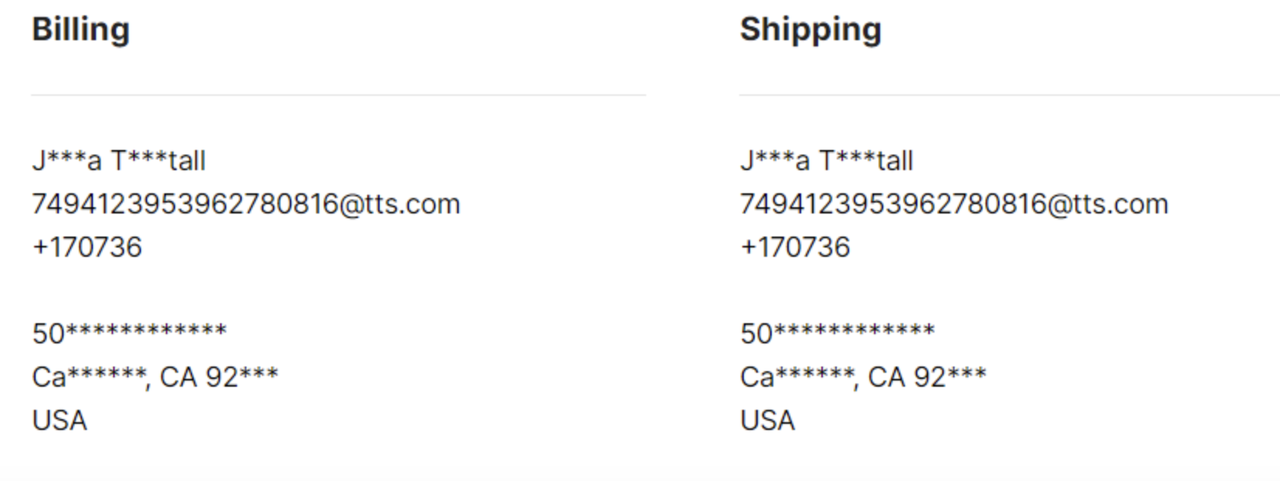Click the shipping city Ca******
The height and width of the screenshot is (481, 1280).
798,377
